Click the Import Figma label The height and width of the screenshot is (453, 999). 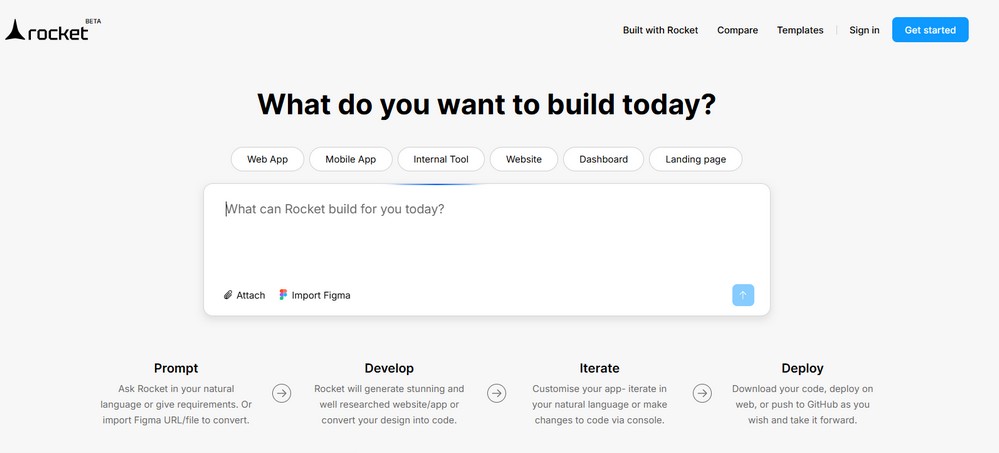click(x=321, y=295)
